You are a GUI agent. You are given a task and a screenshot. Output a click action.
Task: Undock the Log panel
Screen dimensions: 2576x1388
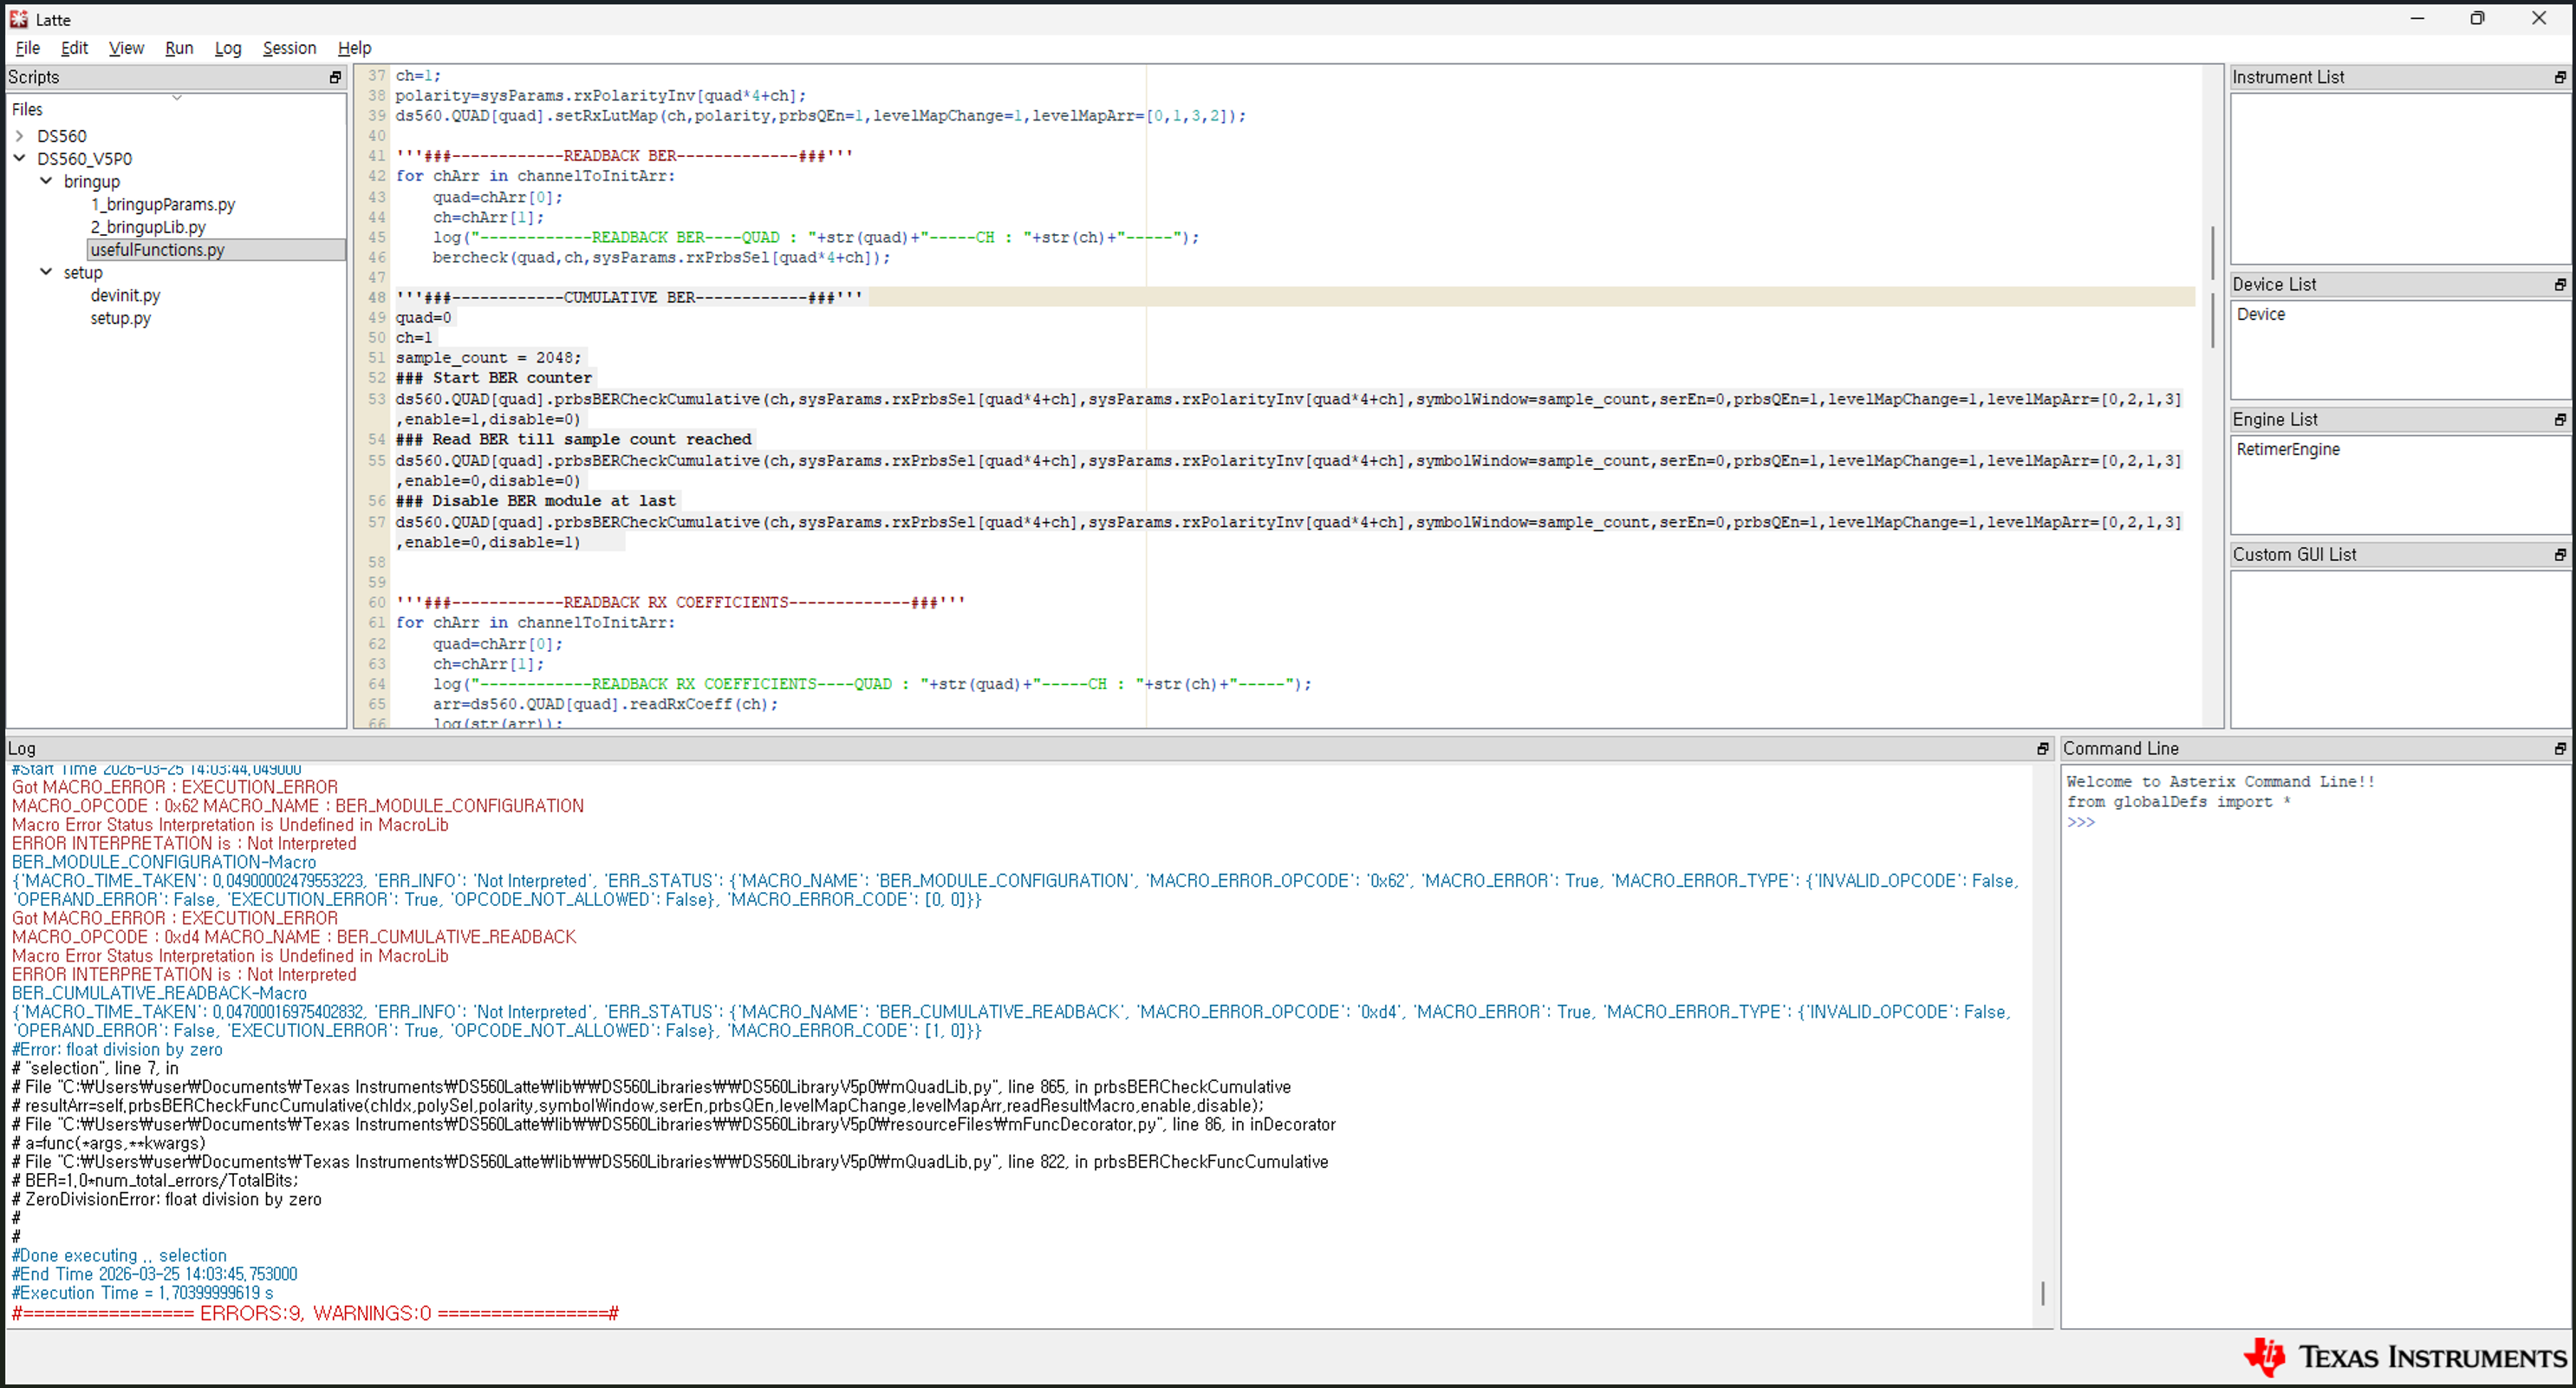pos(2043,749)
